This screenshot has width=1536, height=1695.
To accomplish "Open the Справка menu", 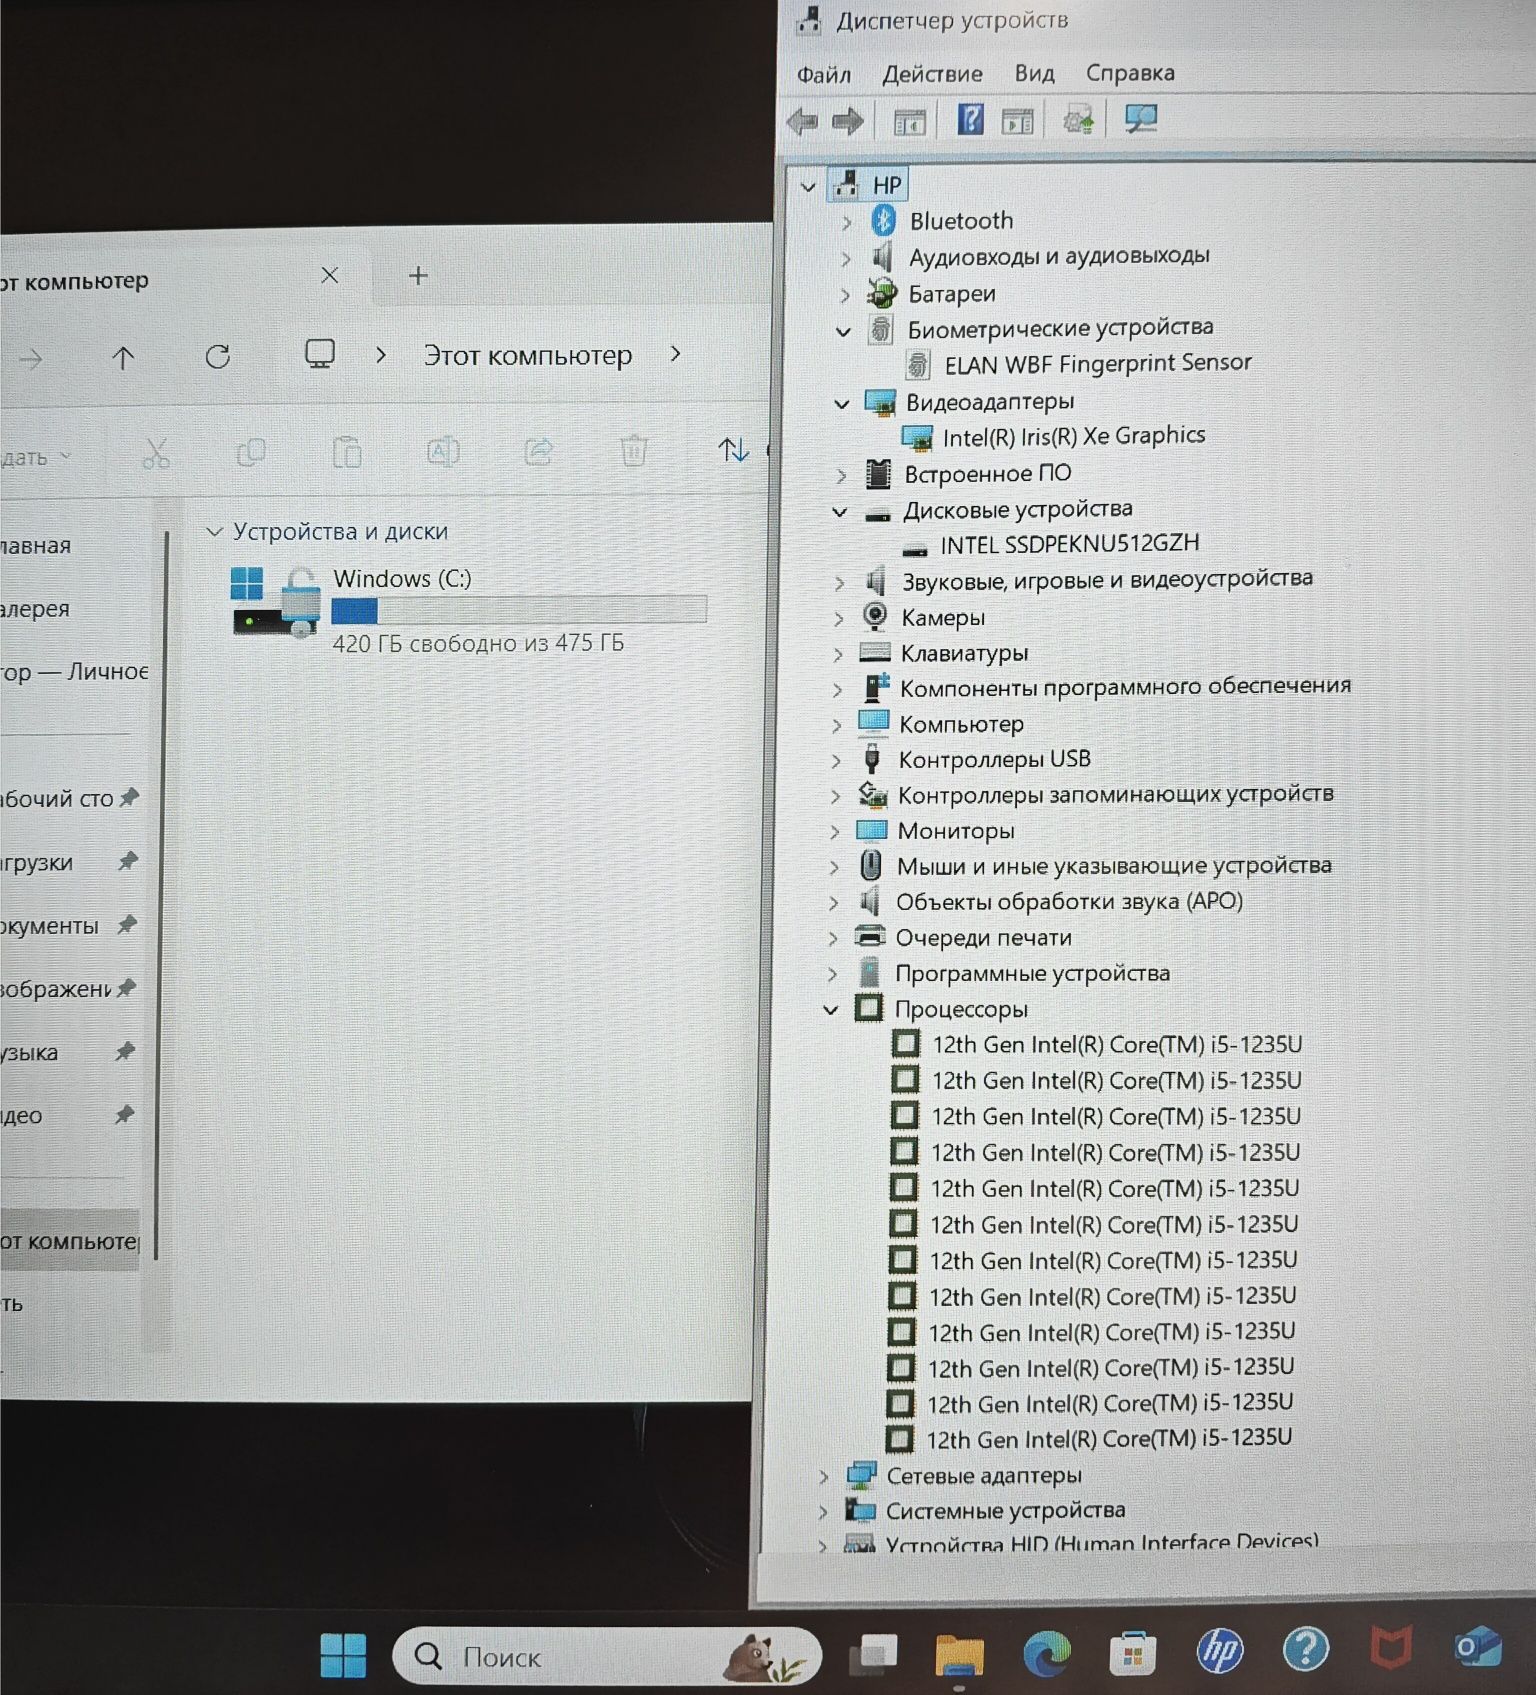I will tap(1130, 72).
